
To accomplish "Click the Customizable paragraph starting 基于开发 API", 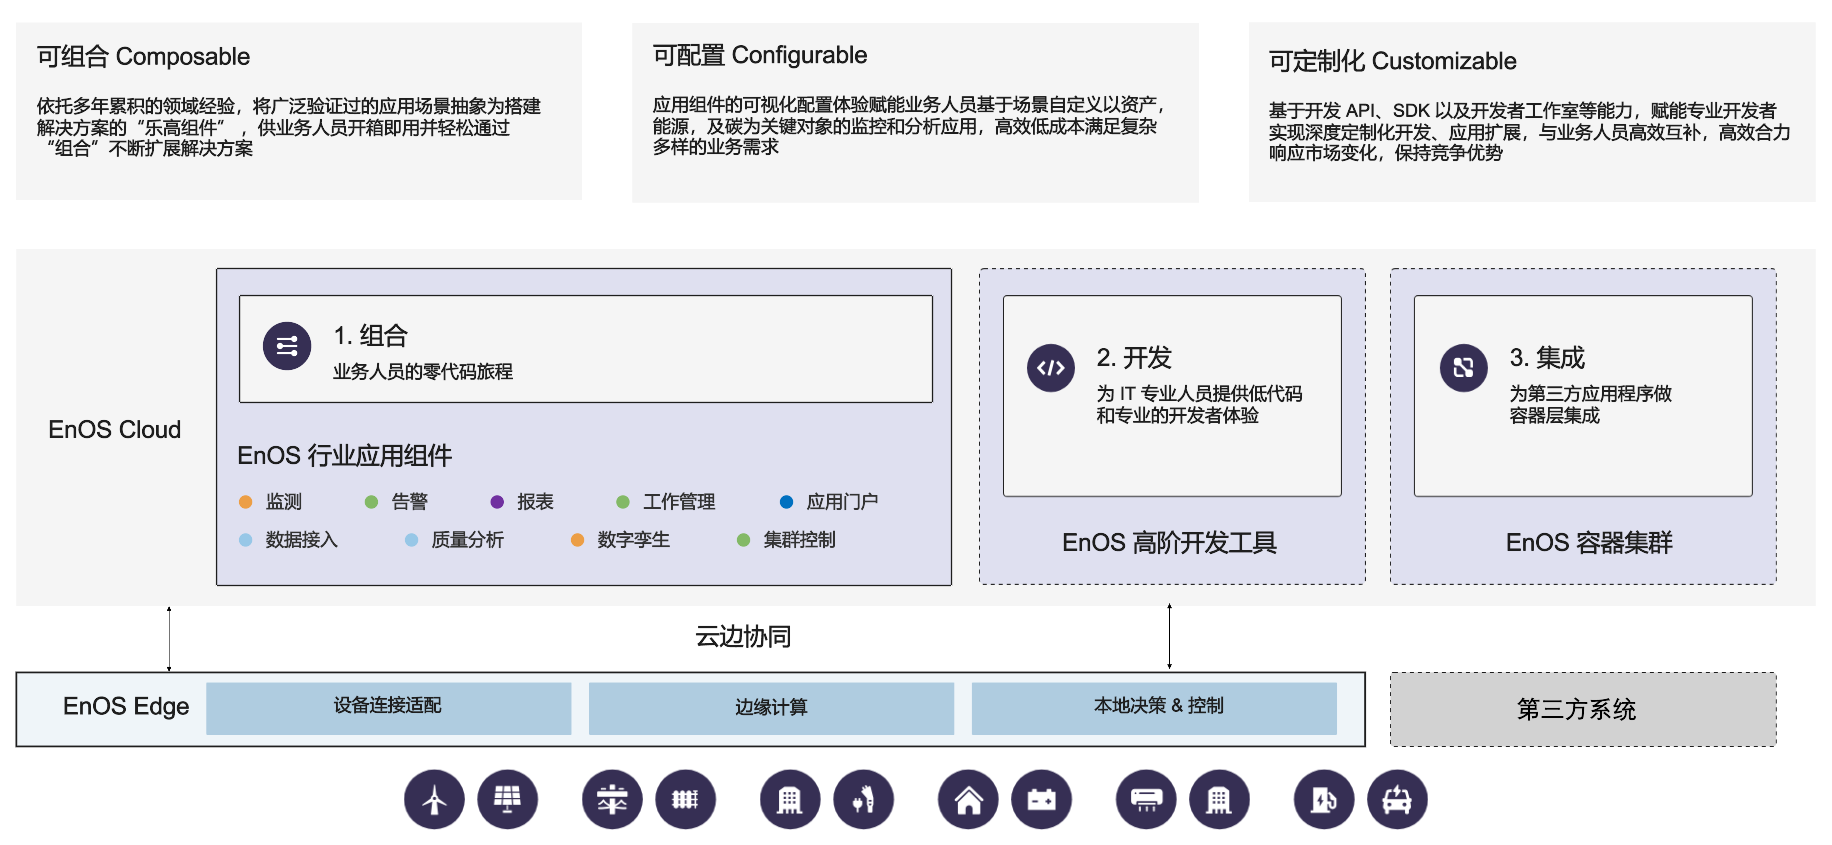I will pyautogui.click(x=1530, y=132).
